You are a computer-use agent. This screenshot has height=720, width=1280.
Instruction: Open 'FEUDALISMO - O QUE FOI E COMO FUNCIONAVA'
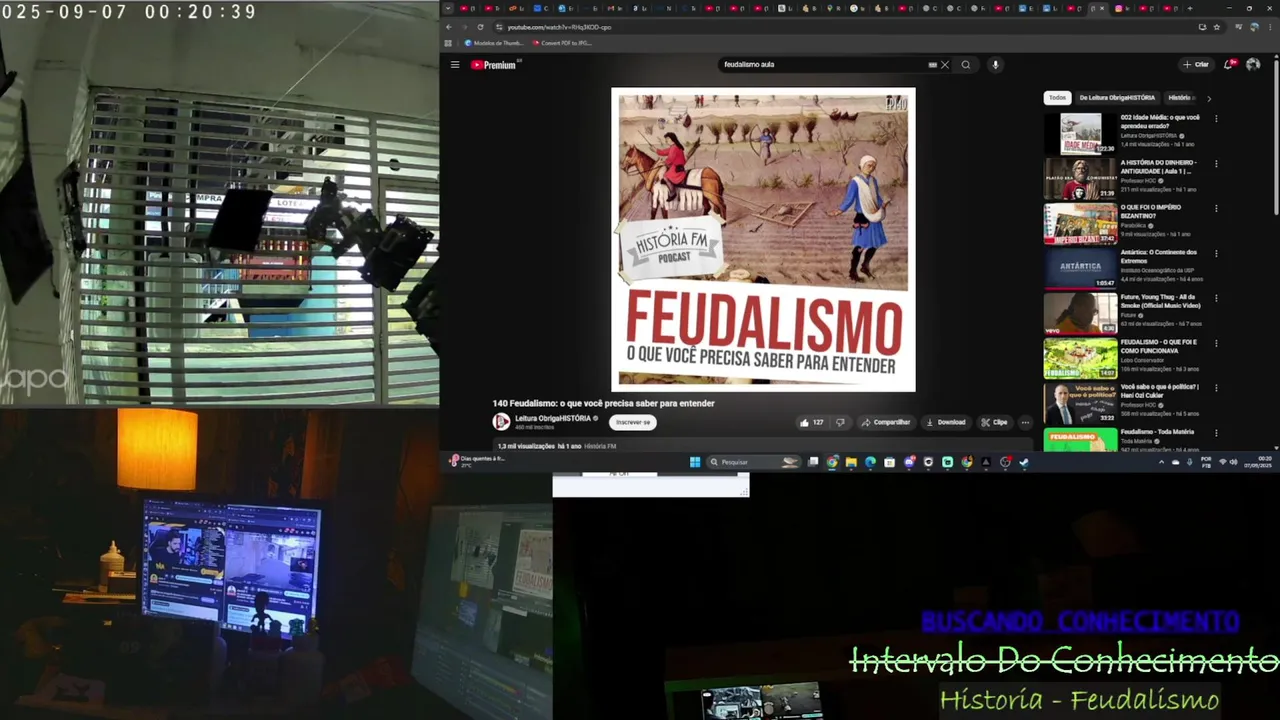point(1158,346)
